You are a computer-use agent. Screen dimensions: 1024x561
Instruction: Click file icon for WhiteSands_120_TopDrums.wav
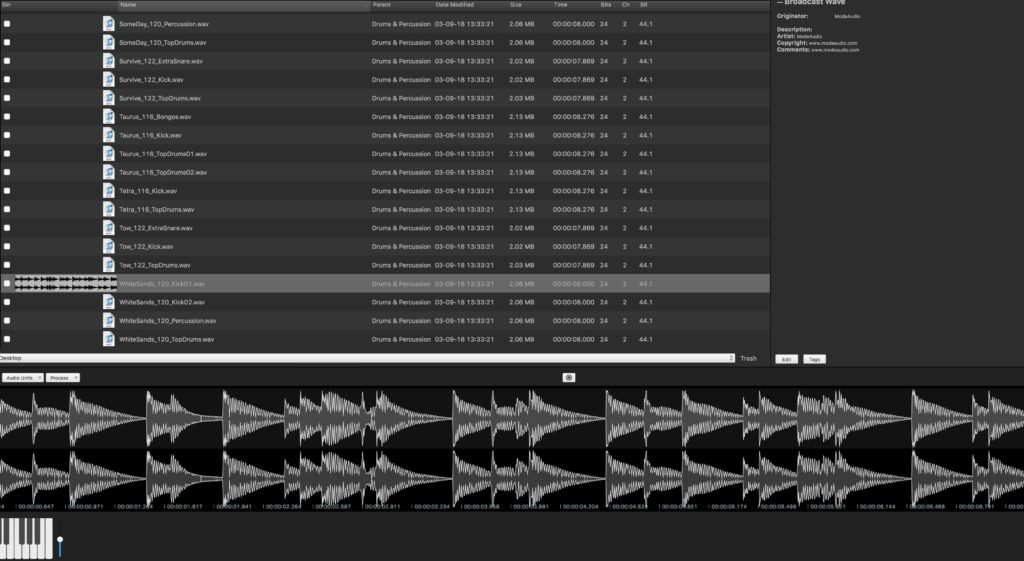[108, 340]
